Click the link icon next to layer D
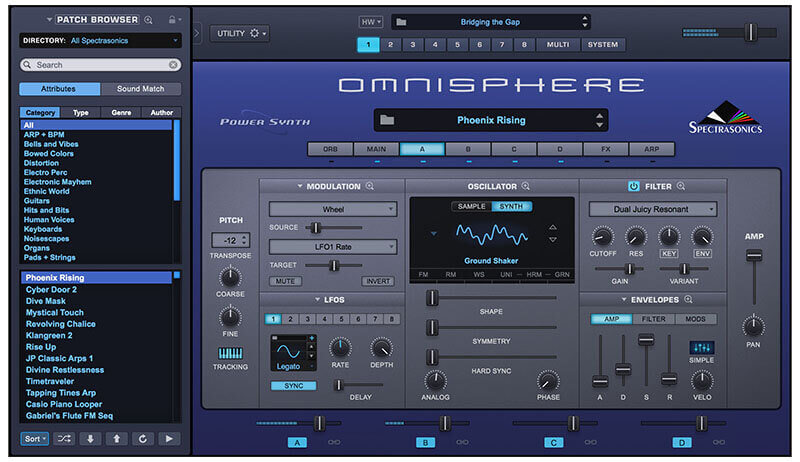 [x=718, y=442]
